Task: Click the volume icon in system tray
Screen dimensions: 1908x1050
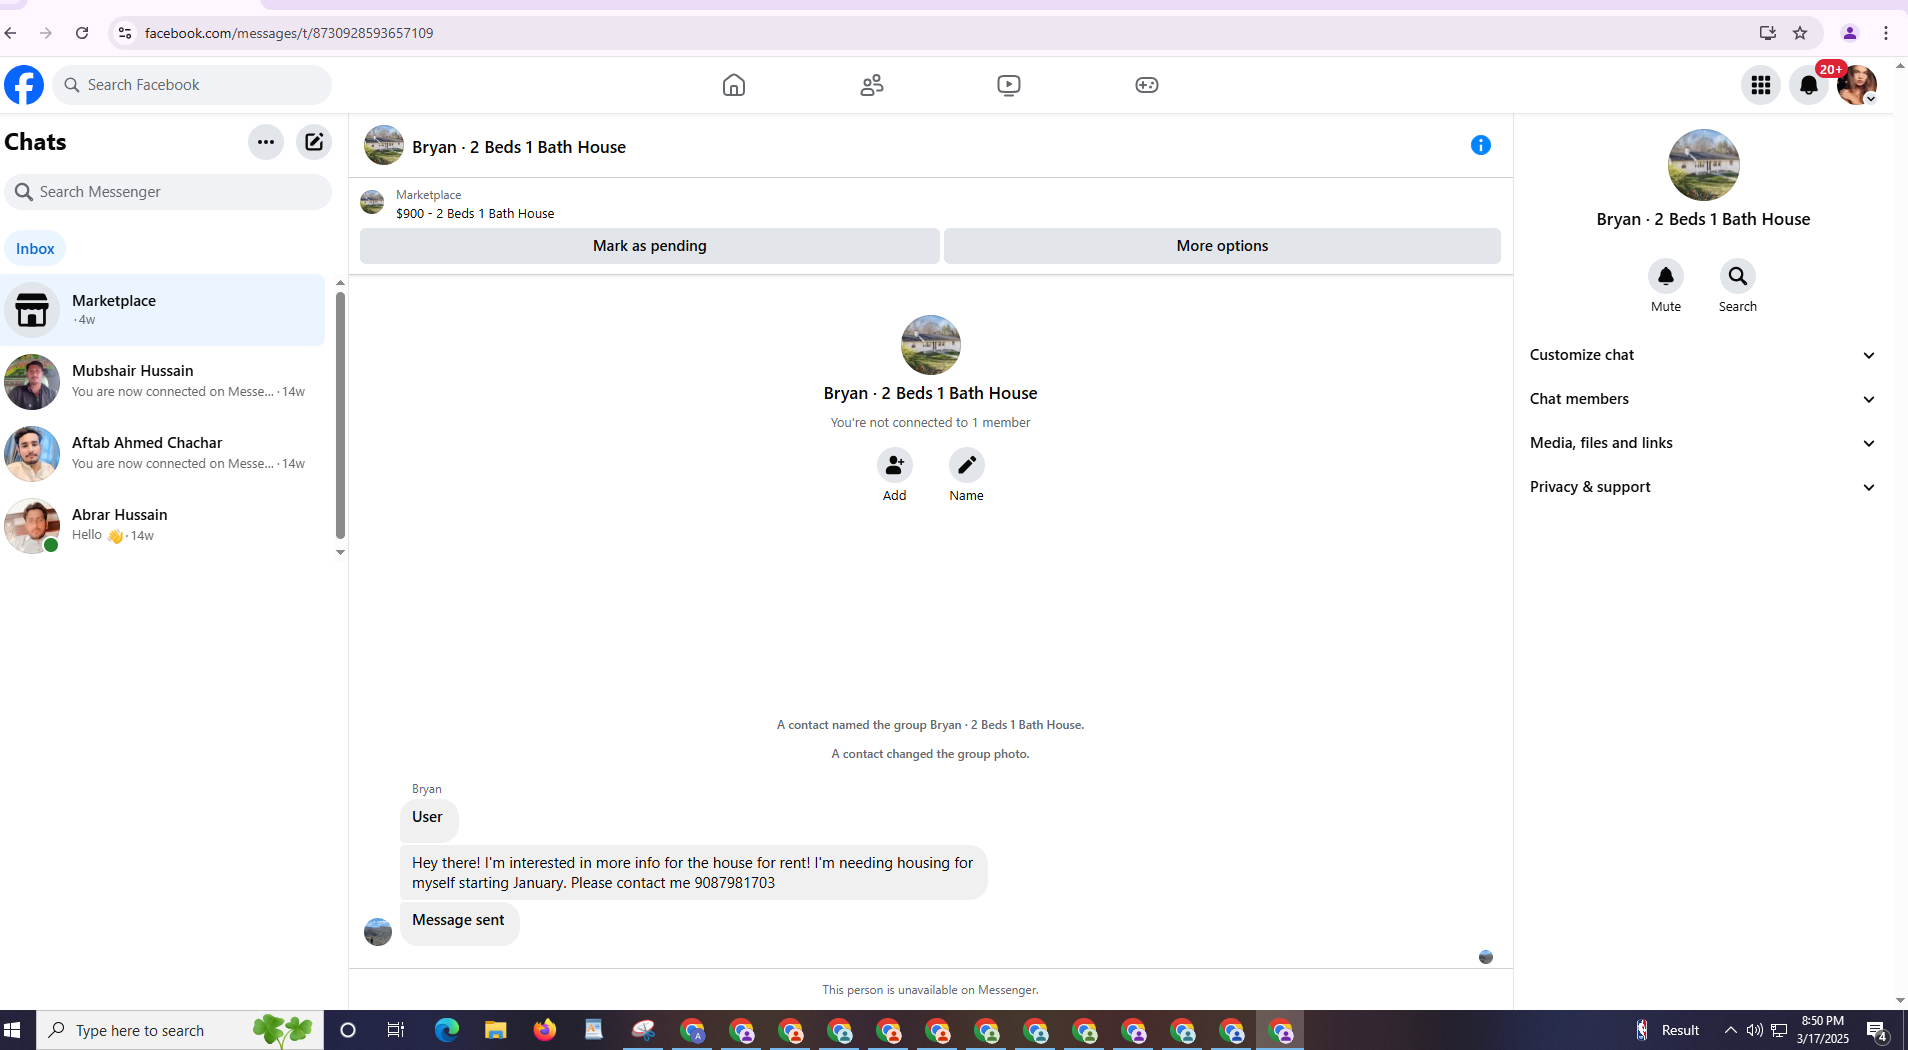Action: 1755,1030
